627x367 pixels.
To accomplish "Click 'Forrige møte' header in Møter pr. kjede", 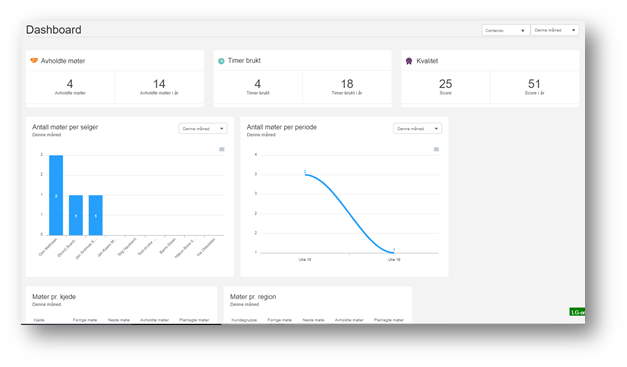I will coord(85,320).
